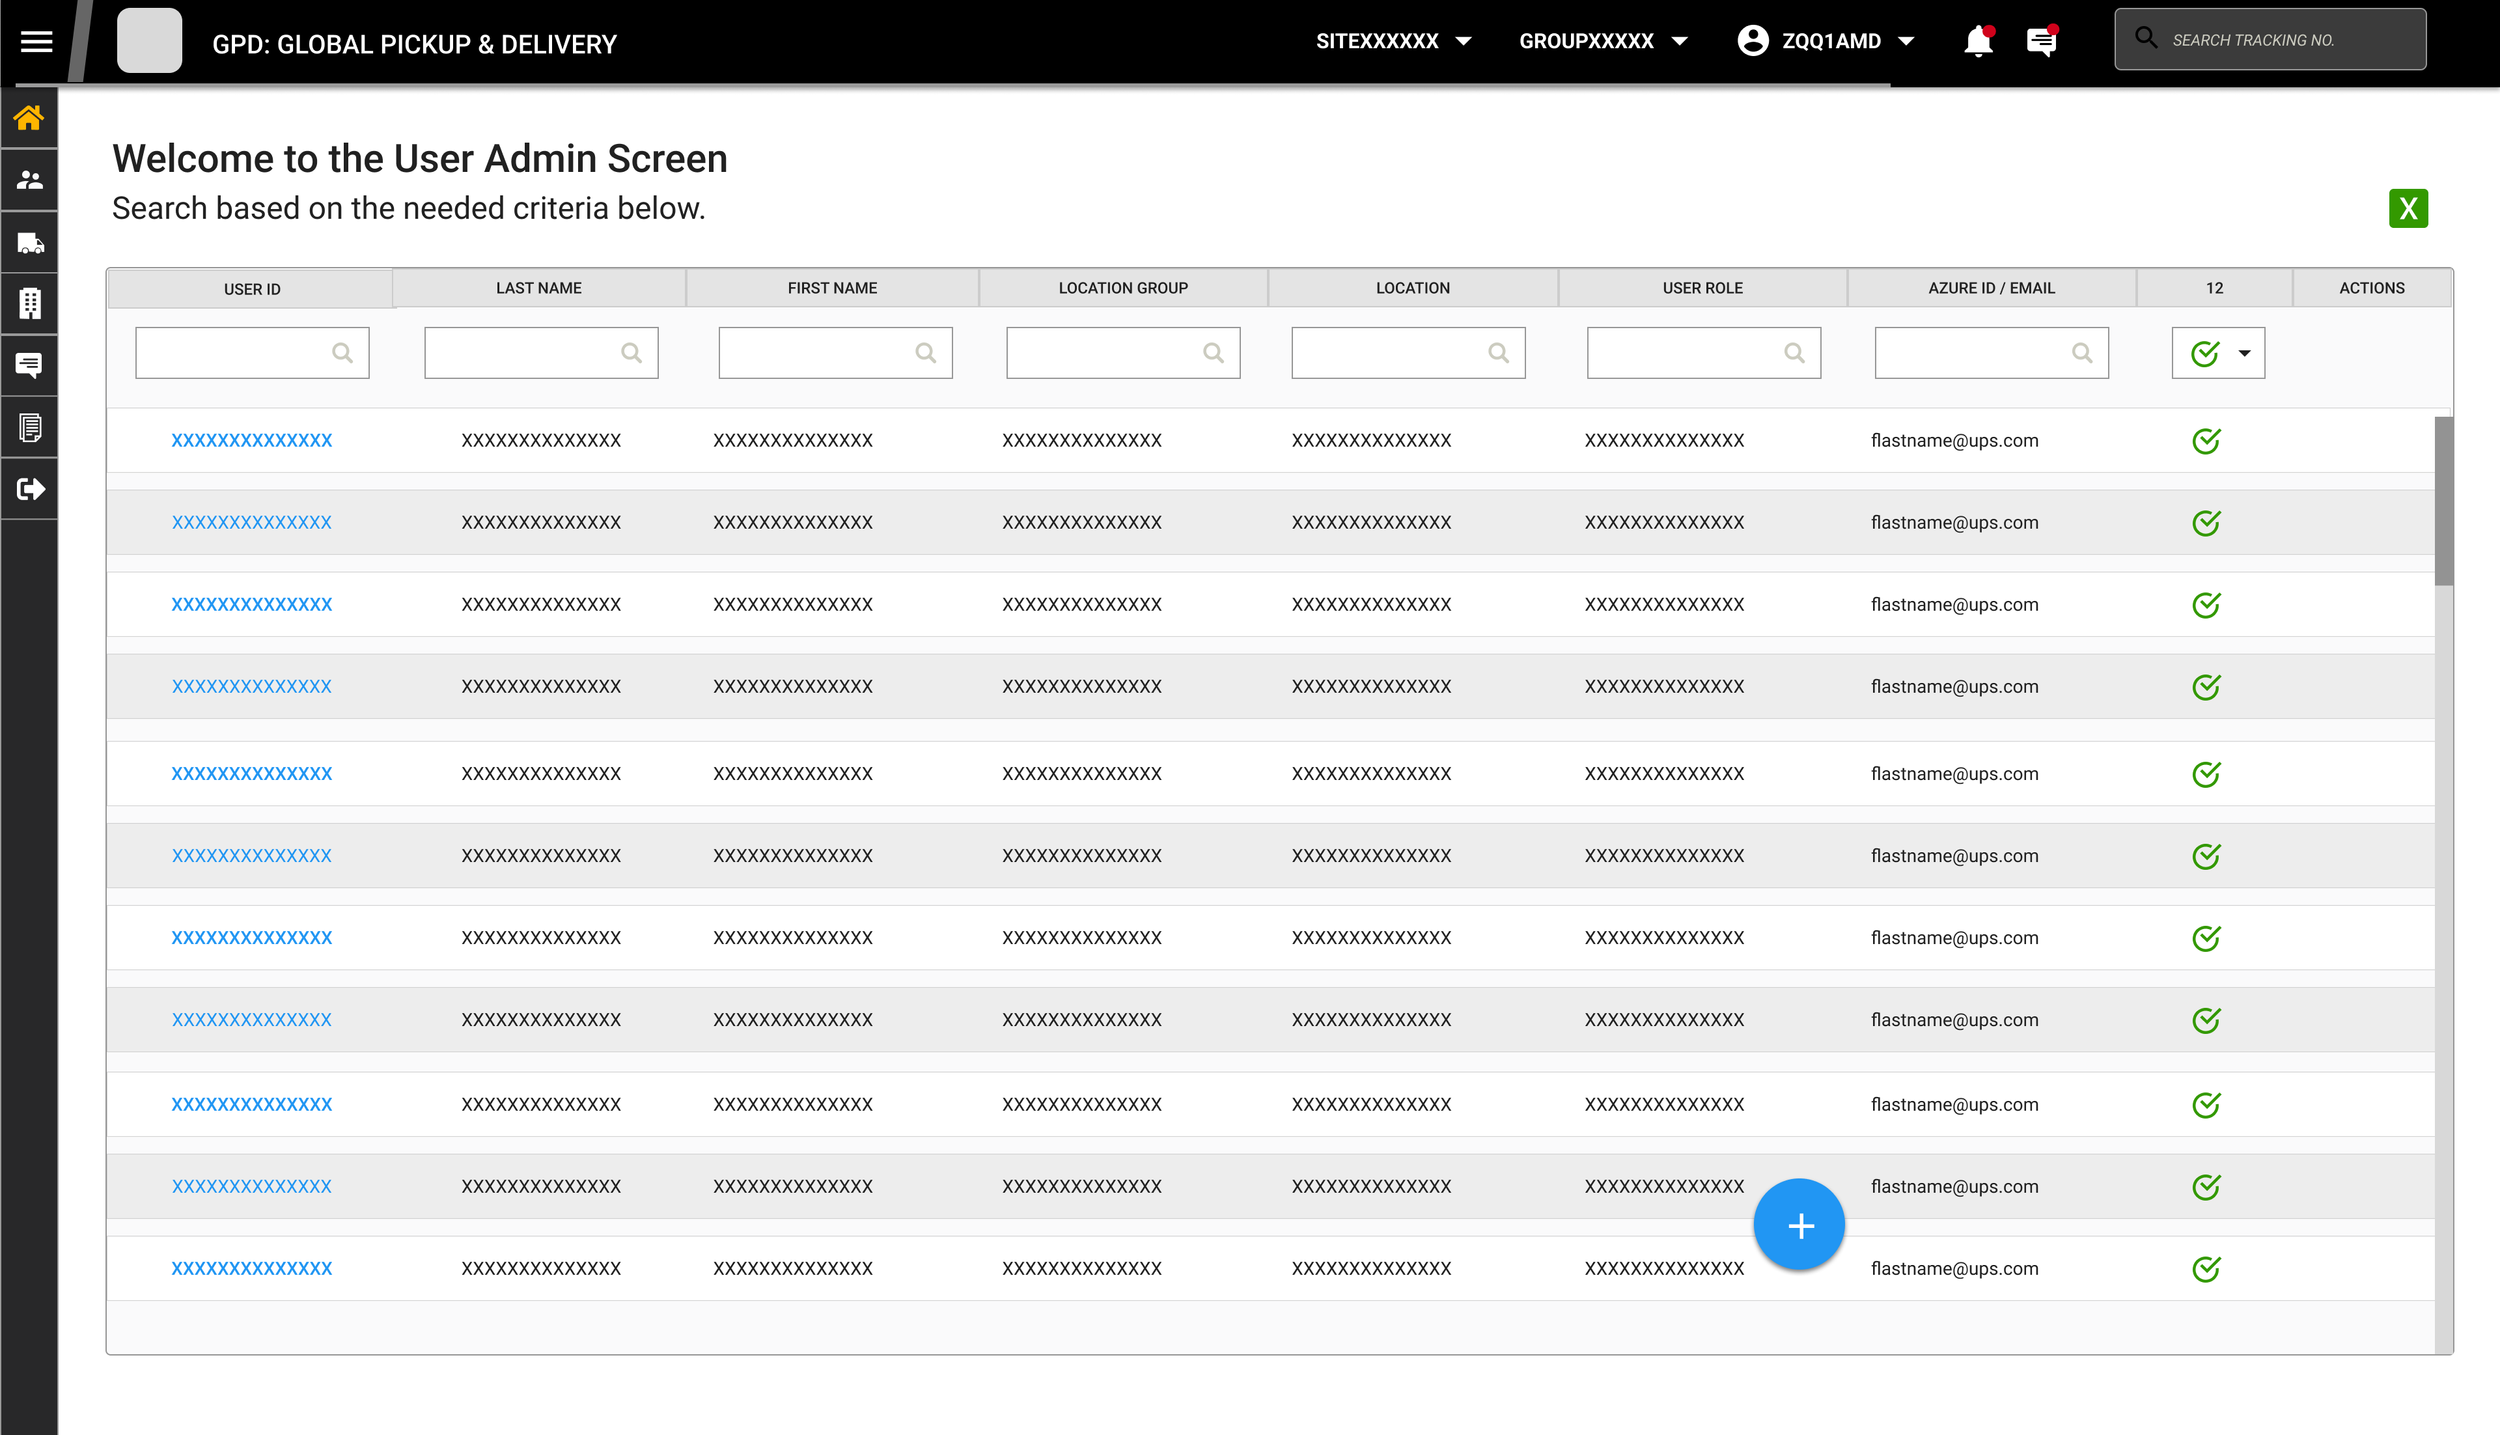Open the hamburger menu
Screen dimensions: 2500x1435
[36, 41]
